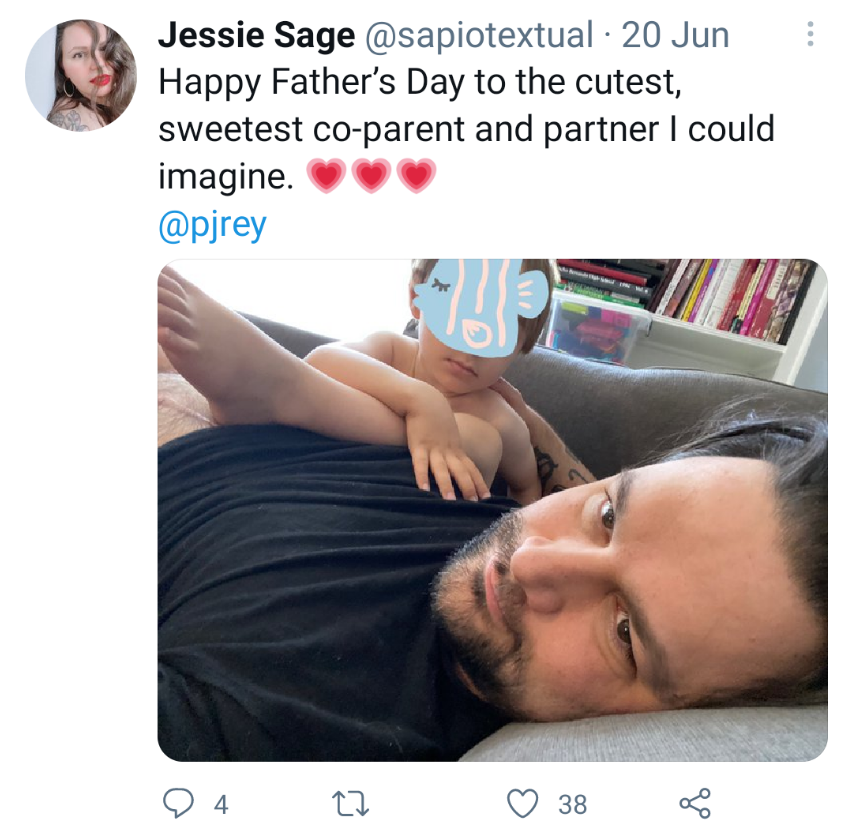853x835 pixels.
Task: Open the share icon options
Action: tap(695, 803)
